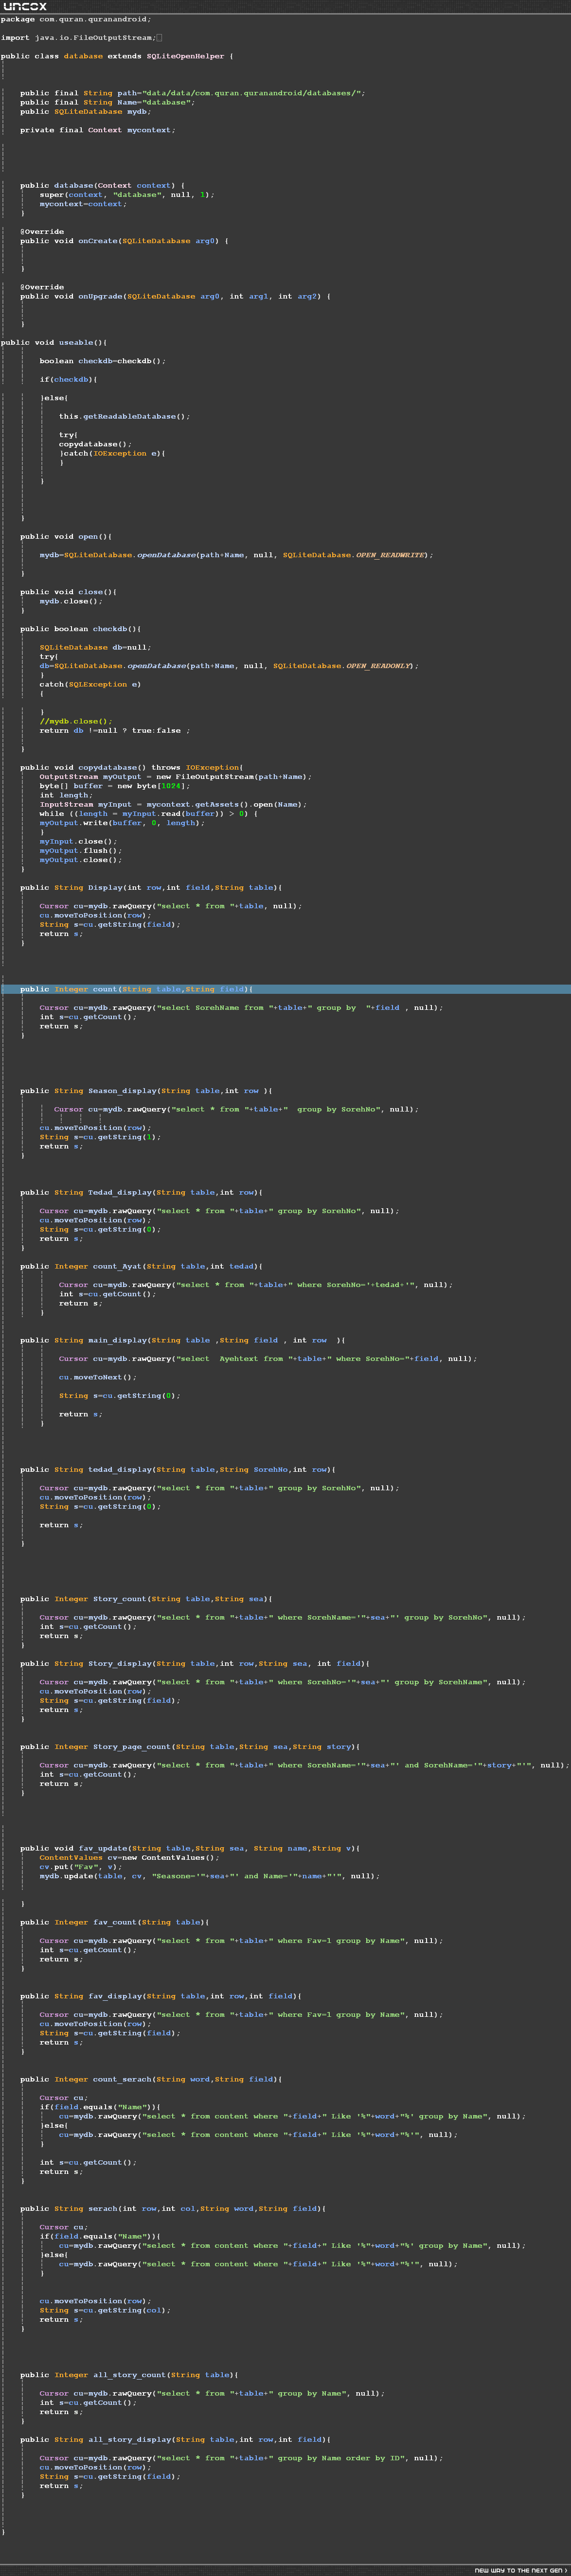Click the 'catch(SQLException e)' line

click(x=90, y=684)
